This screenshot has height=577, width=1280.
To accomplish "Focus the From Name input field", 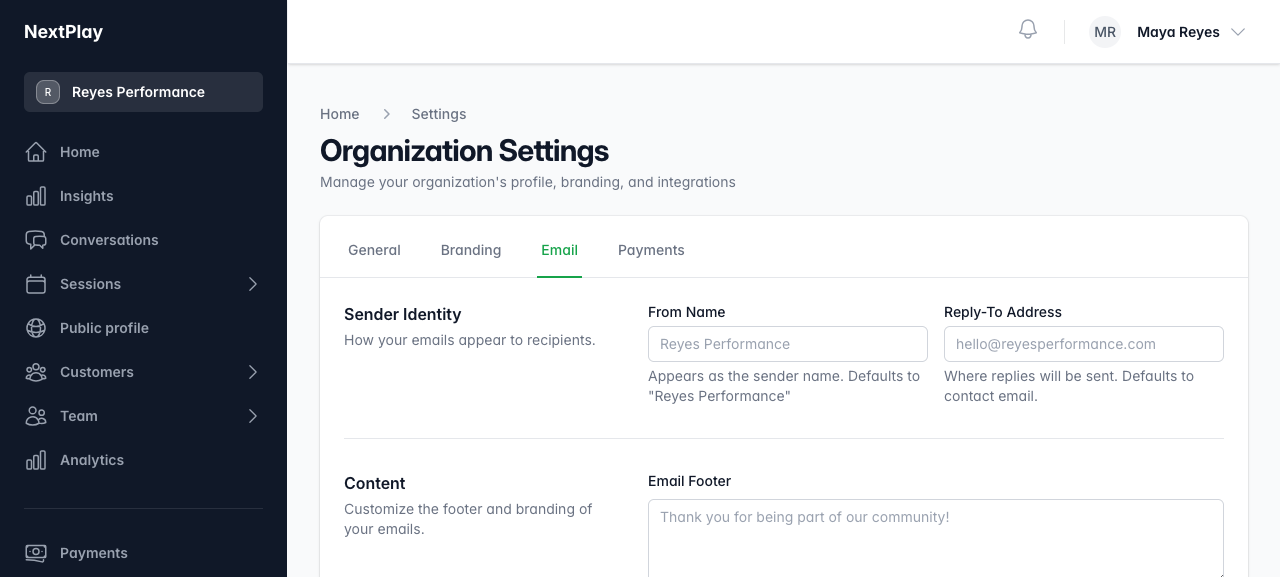I will pyautogui.click(x=788, y=344).
